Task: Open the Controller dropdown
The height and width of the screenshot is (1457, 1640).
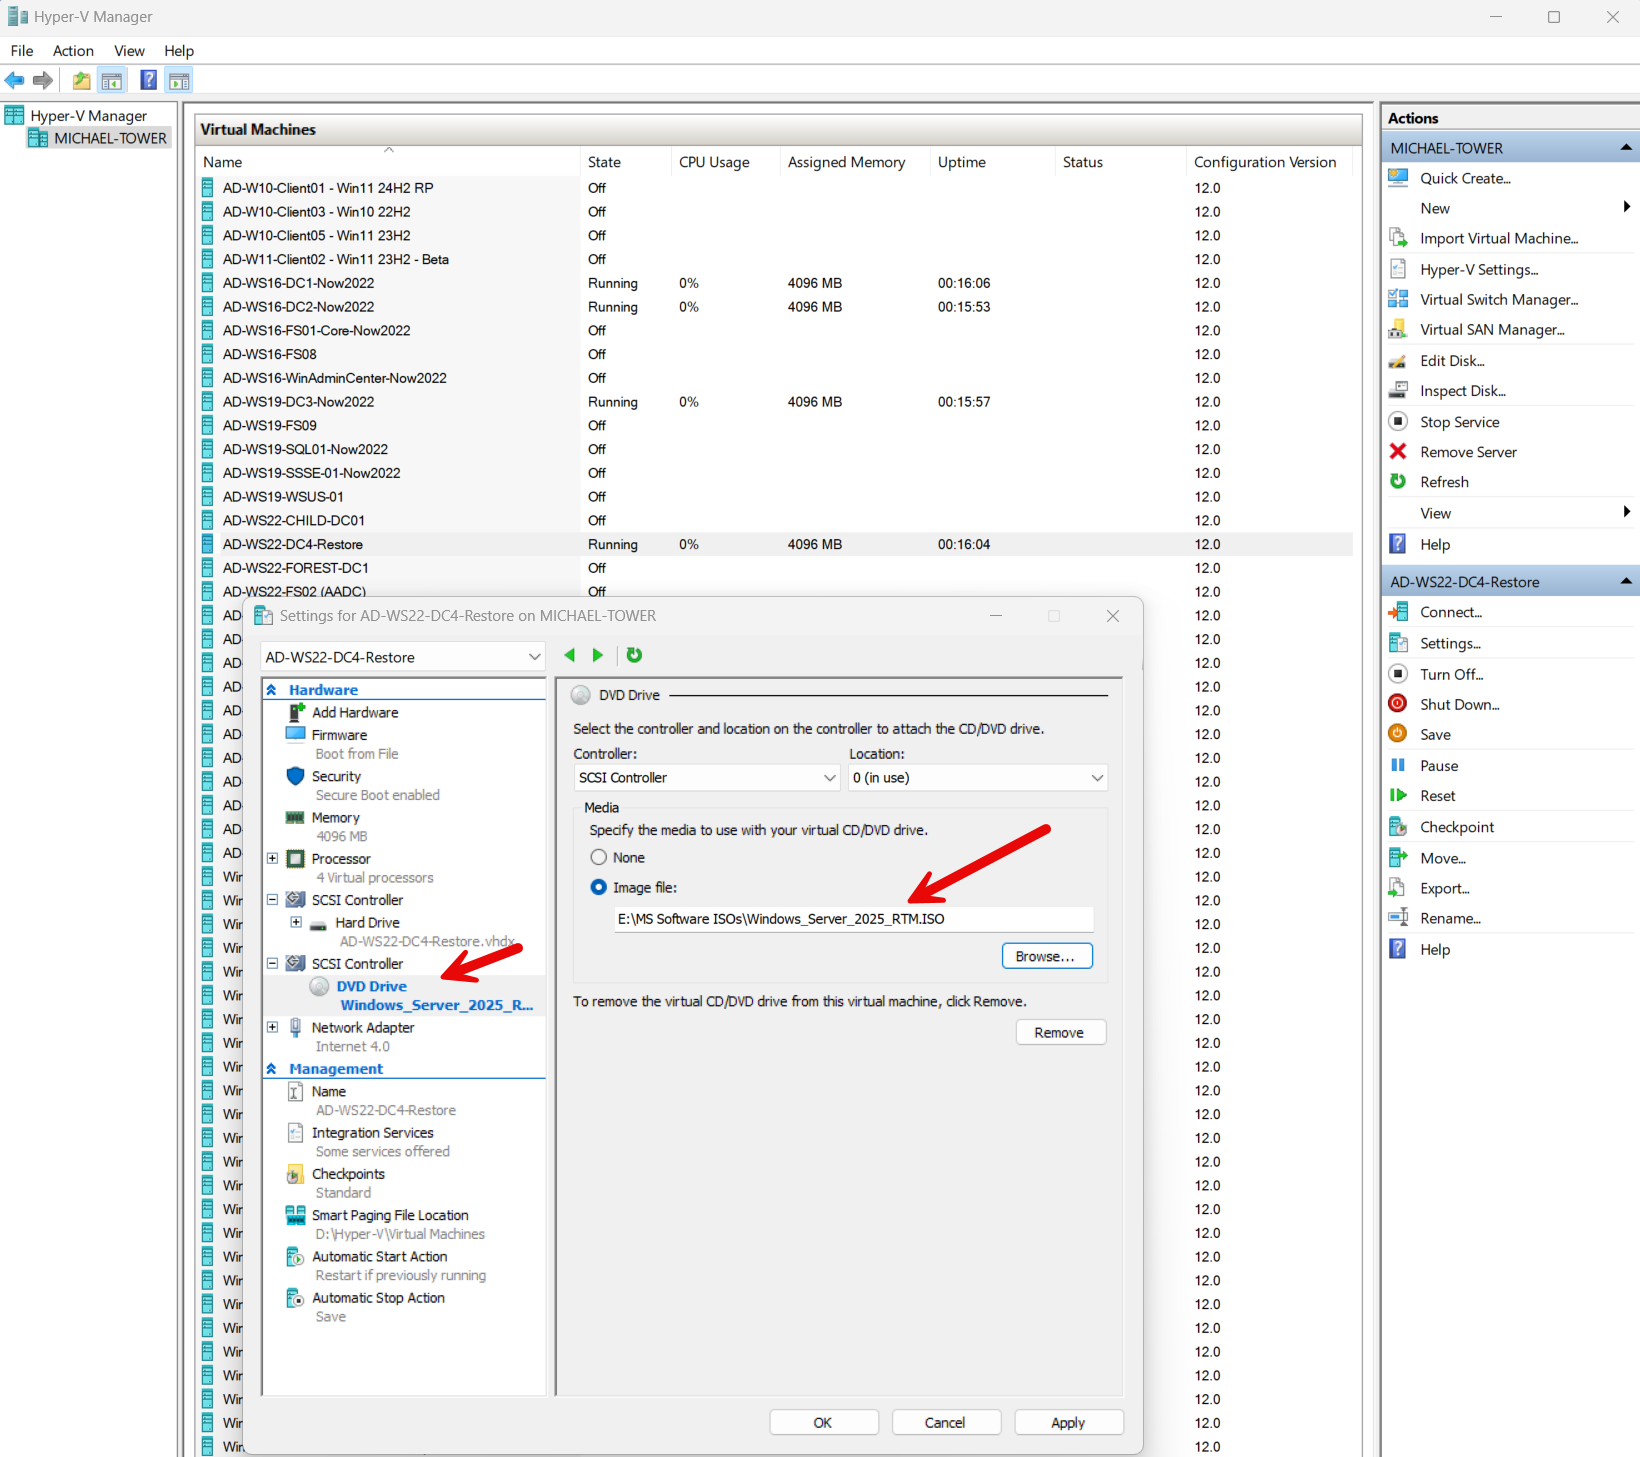Action: pos(706,778)
